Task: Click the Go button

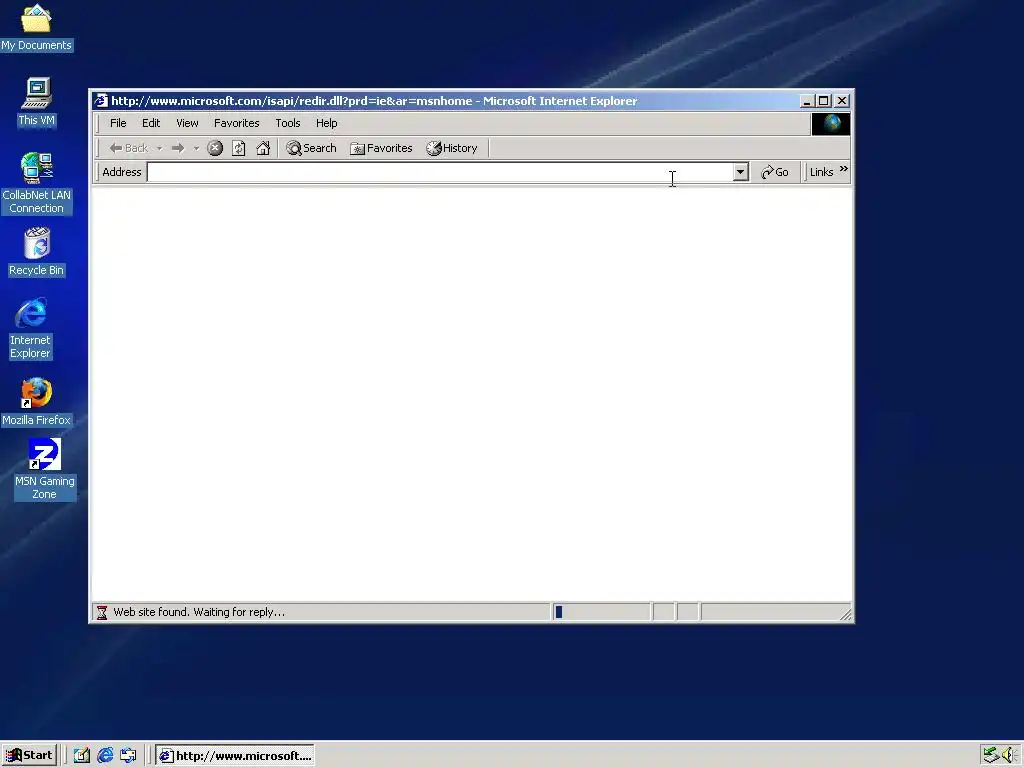Action: pos(775,172)
